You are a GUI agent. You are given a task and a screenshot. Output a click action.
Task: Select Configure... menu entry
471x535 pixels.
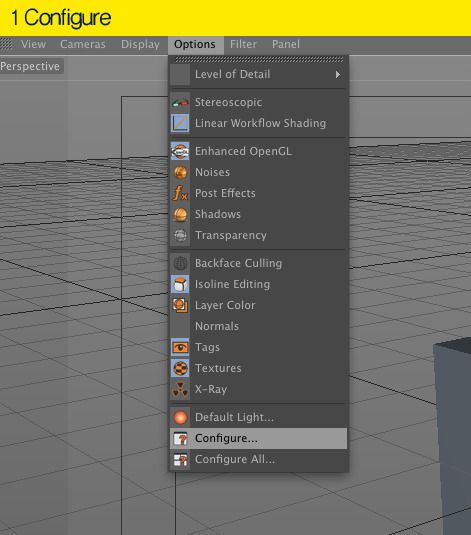(x=258, y=438)
